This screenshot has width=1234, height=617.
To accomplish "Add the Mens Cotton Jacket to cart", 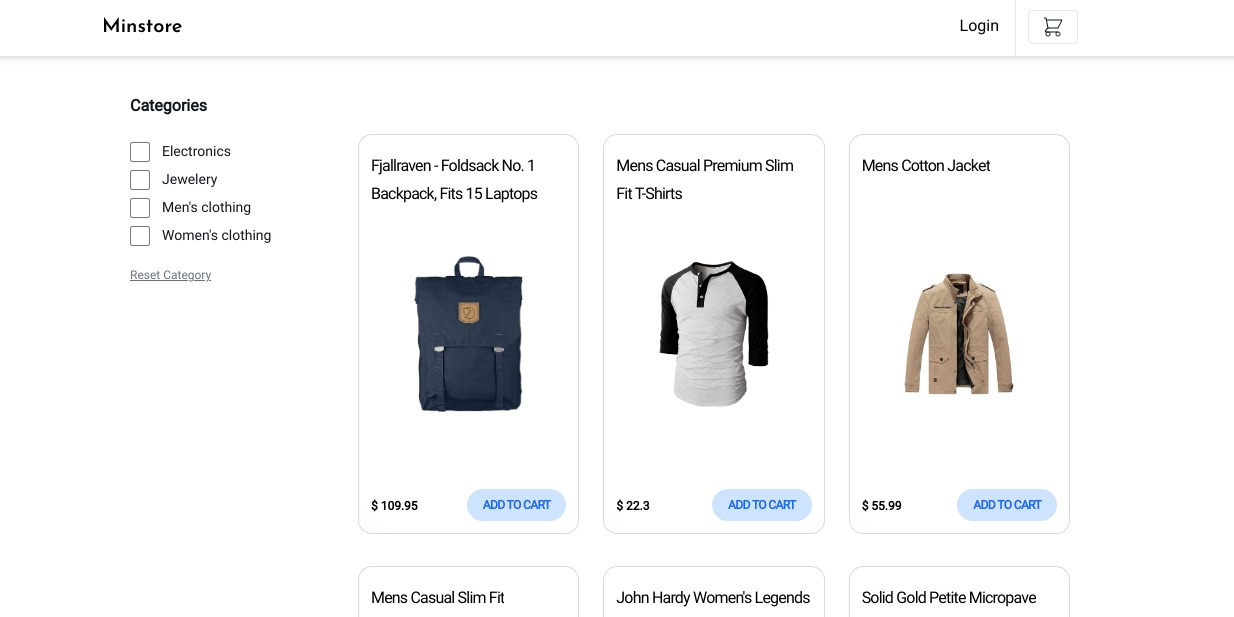I will 1006,505.
